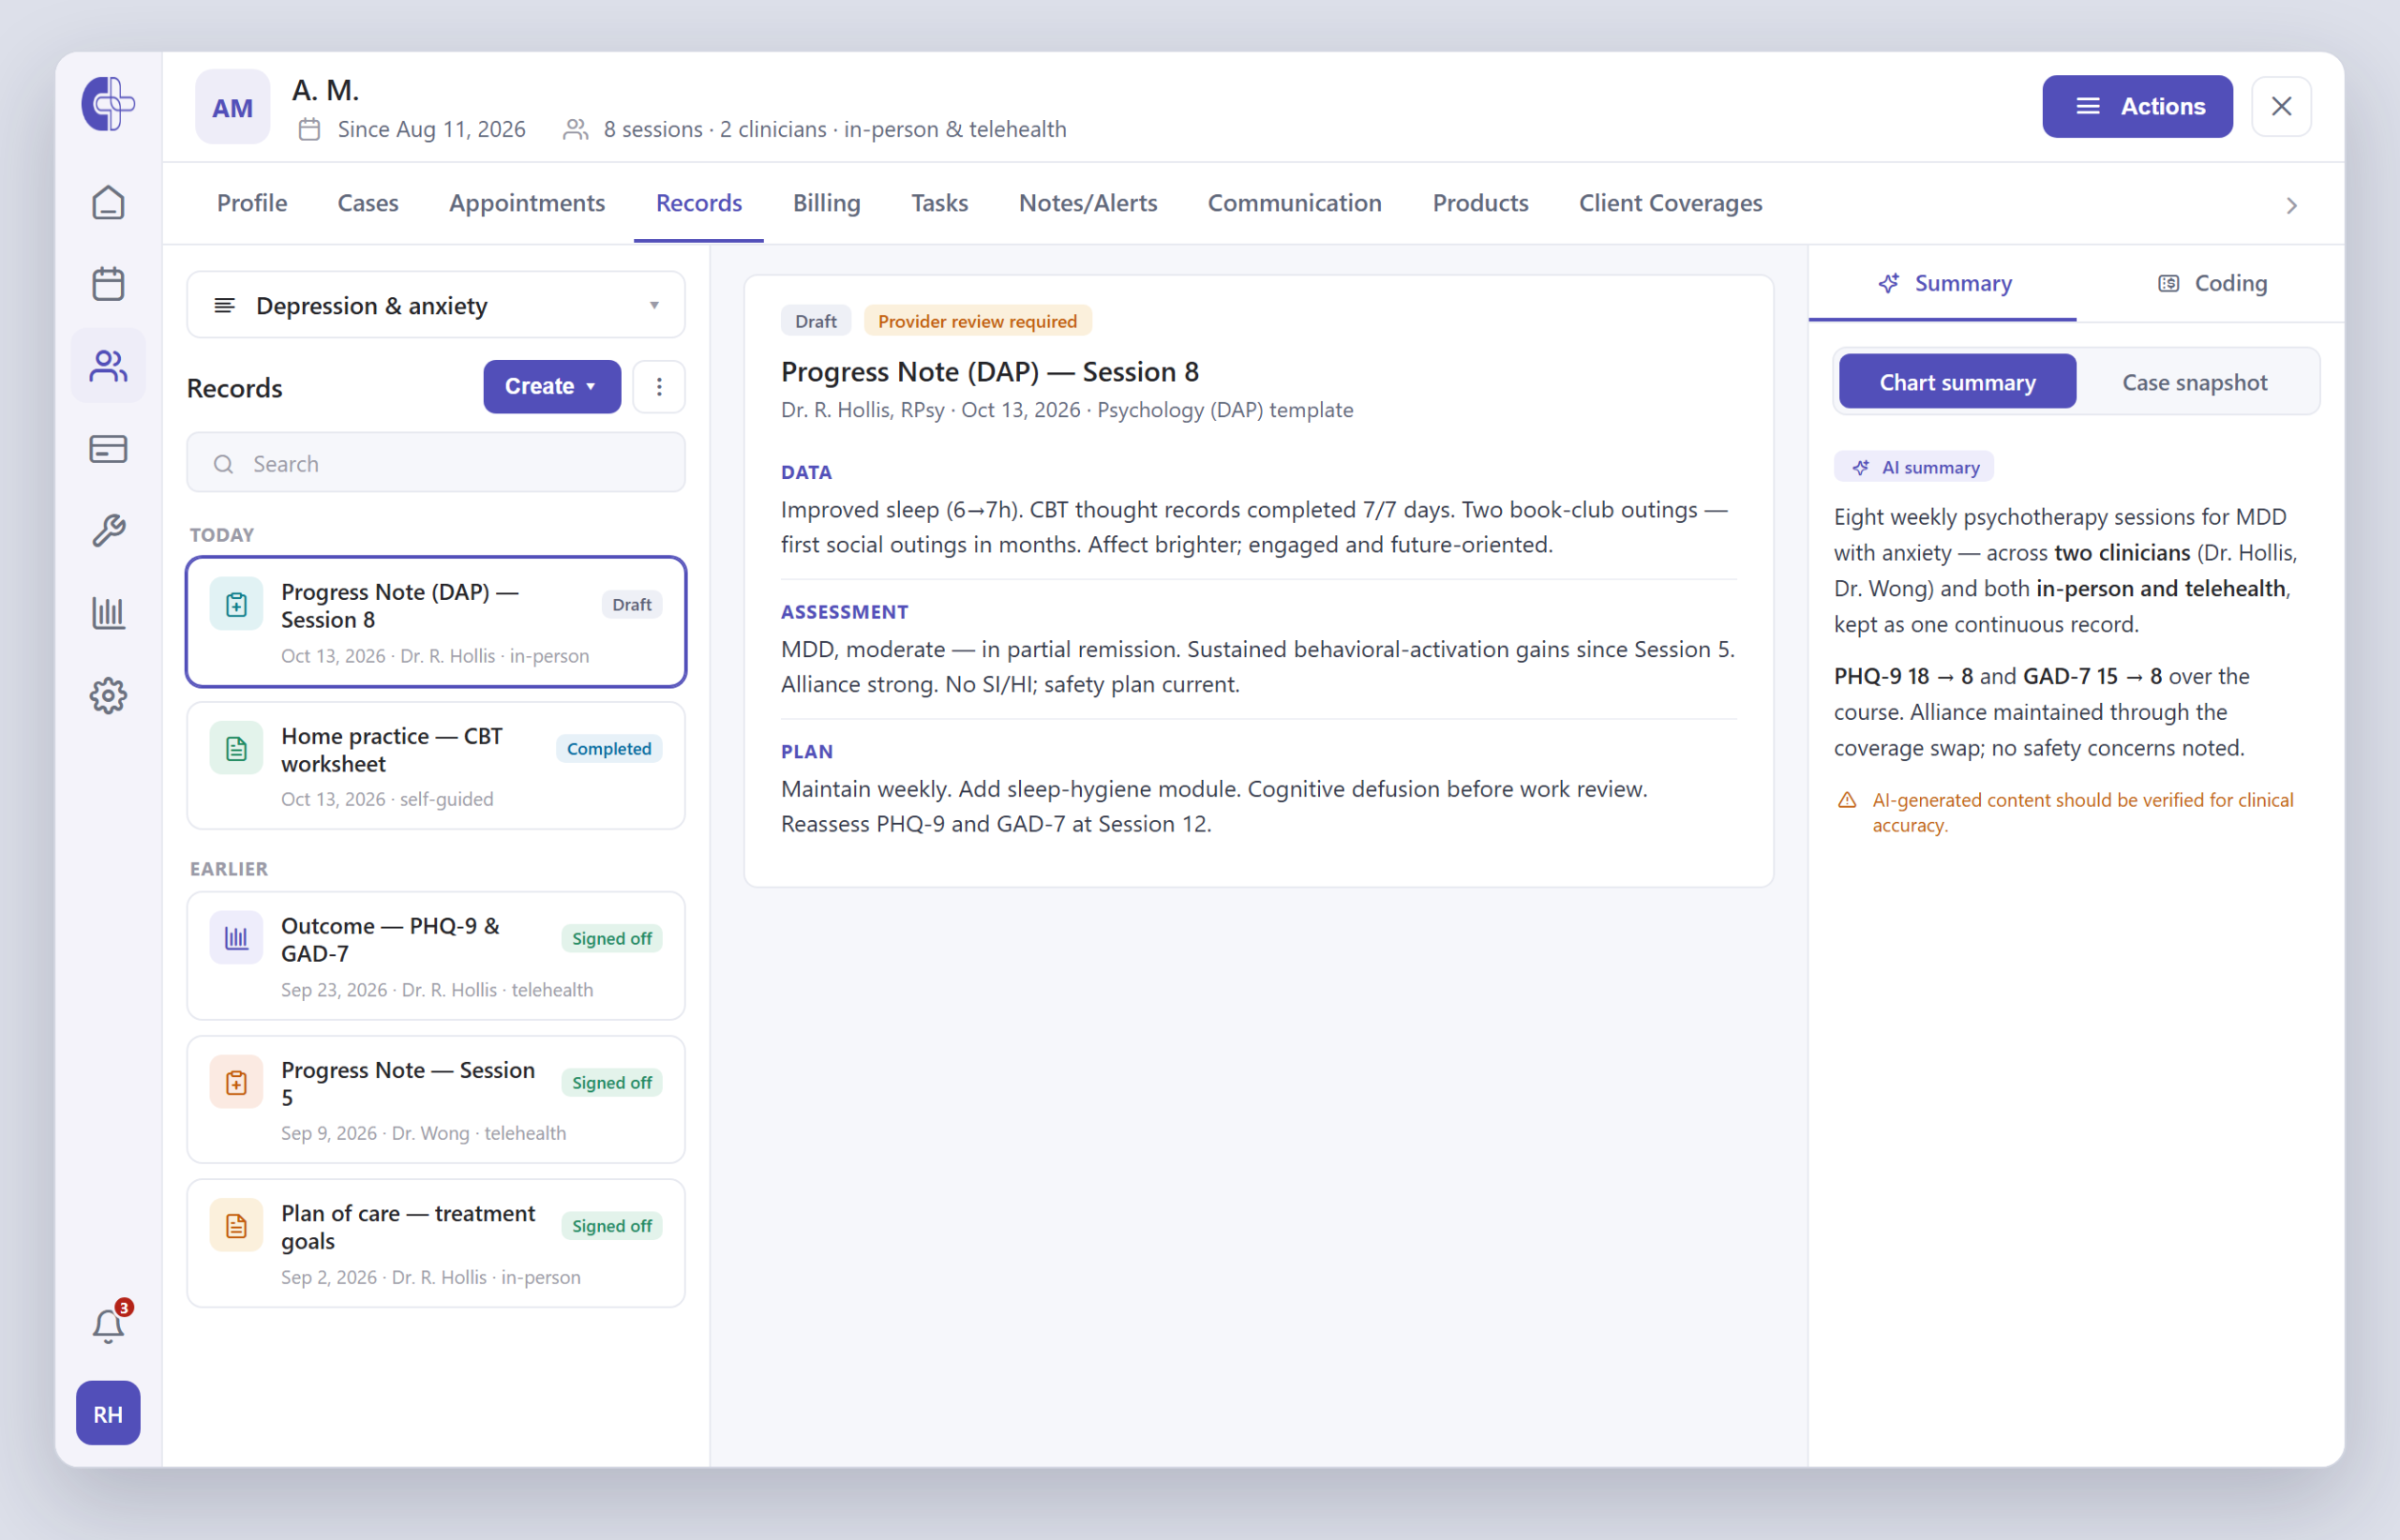Click the records Search field
Screen dimensions: 2400x1540
pyautogui.click(x=436, y=463)
